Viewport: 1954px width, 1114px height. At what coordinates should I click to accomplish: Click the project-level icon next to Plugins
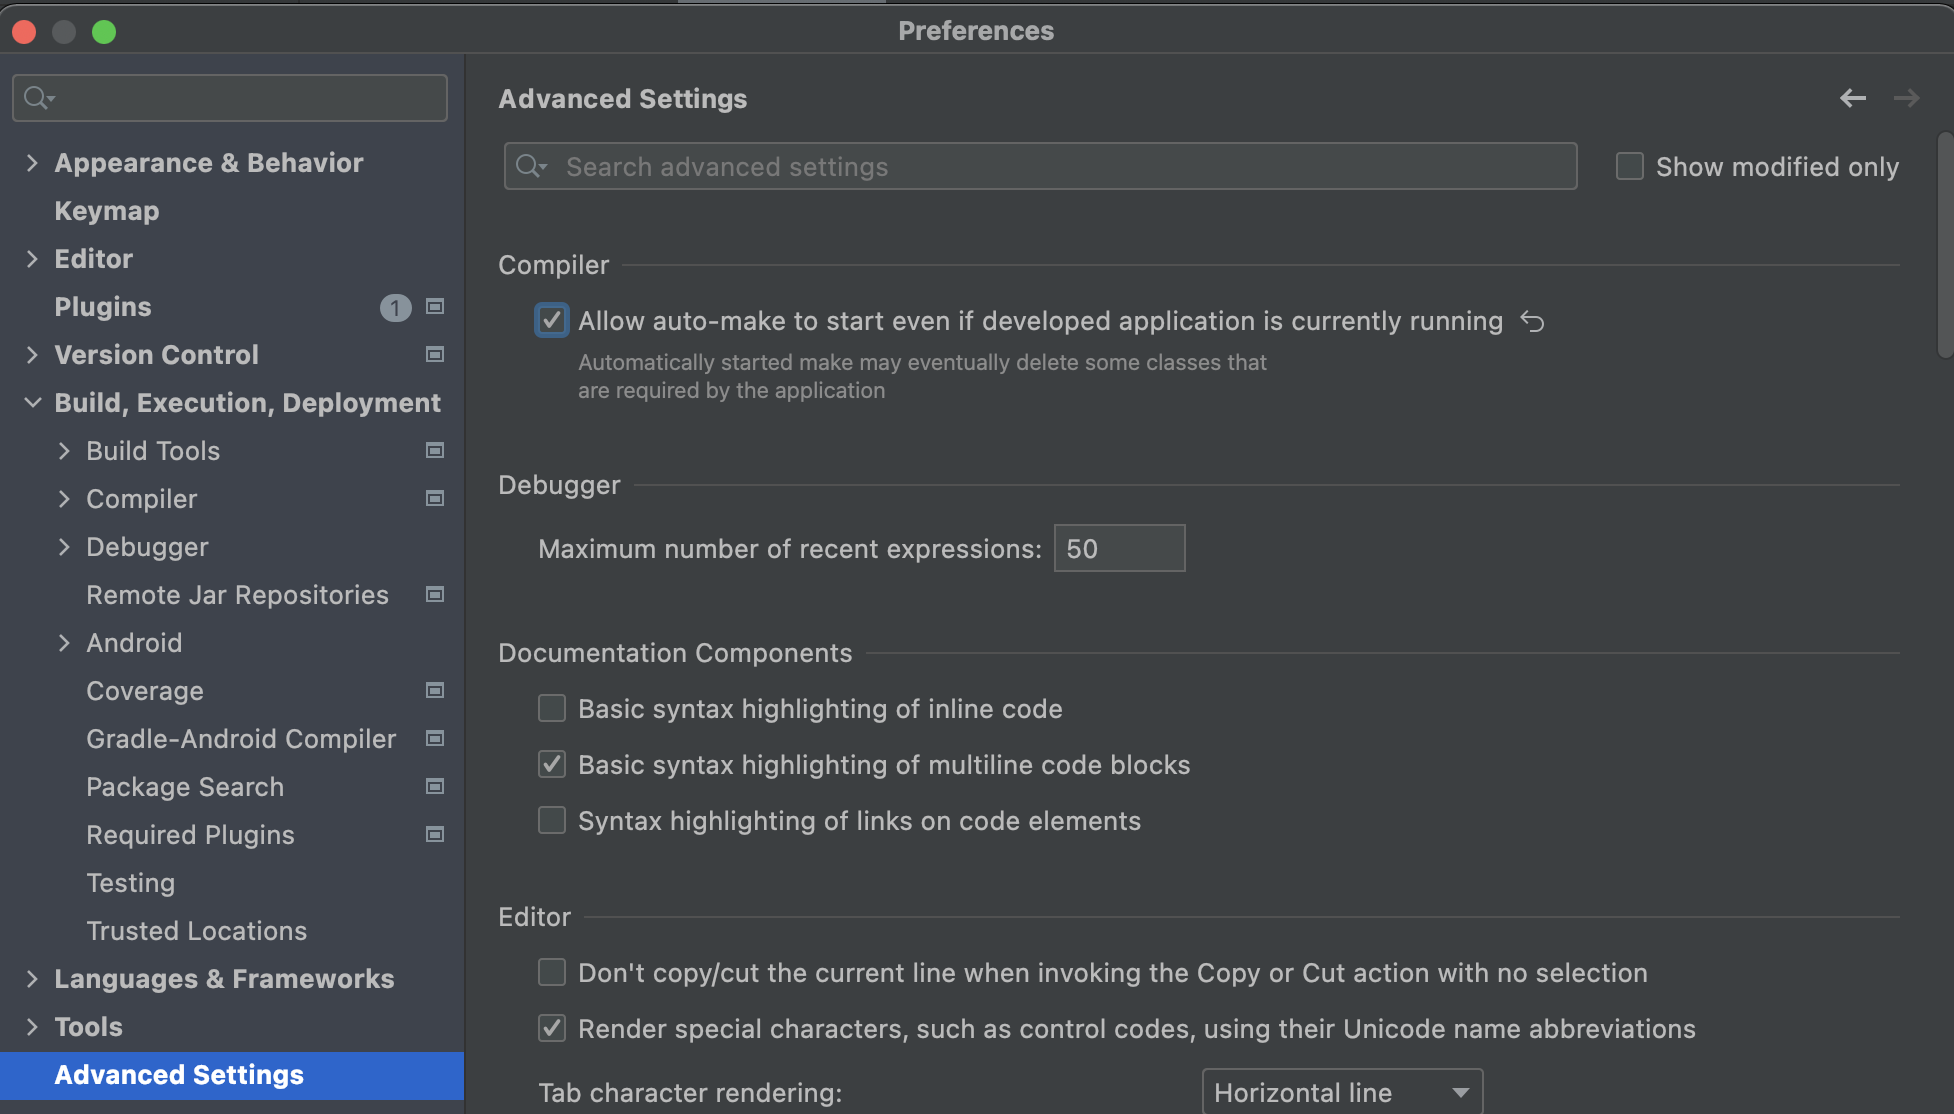coord(435,307)
